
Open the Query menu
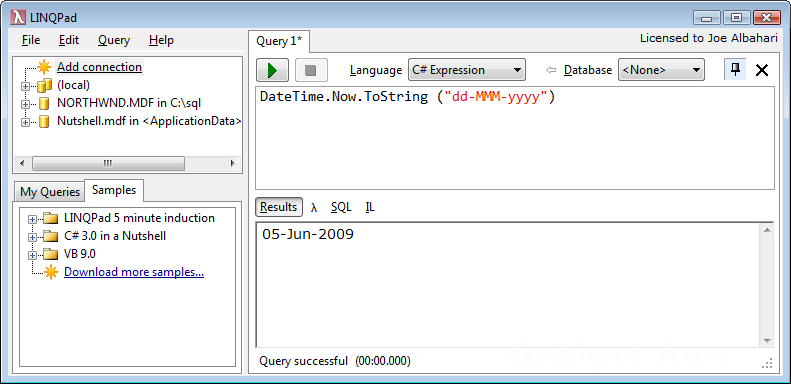click(x=114, y=40)
